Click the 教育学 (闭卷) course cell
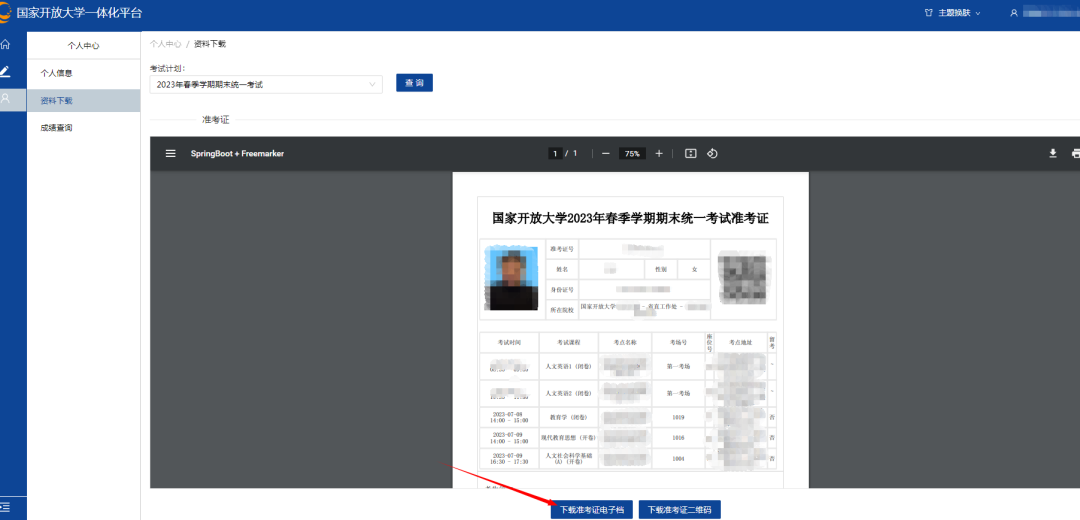 tap(568, 417)
